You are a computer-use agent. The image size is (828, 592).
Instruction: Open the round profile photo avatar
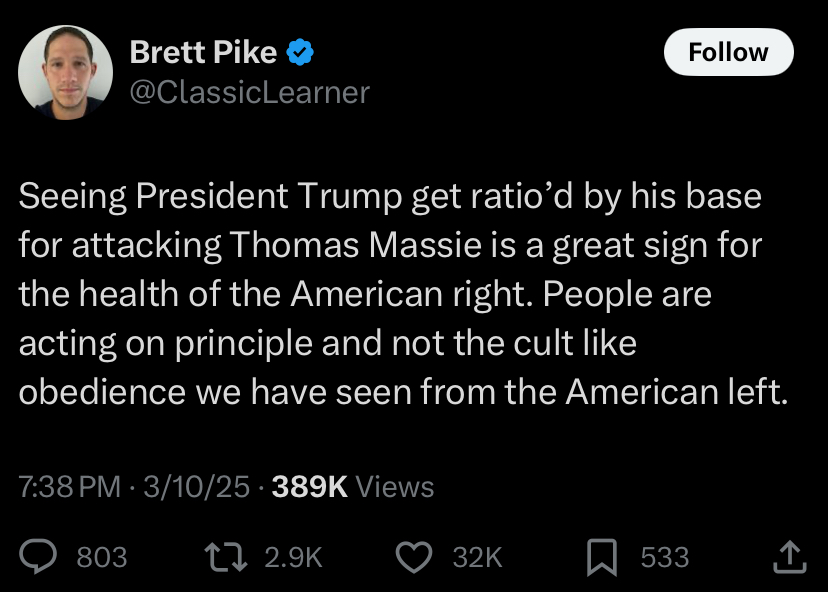(x=65, y=72)
